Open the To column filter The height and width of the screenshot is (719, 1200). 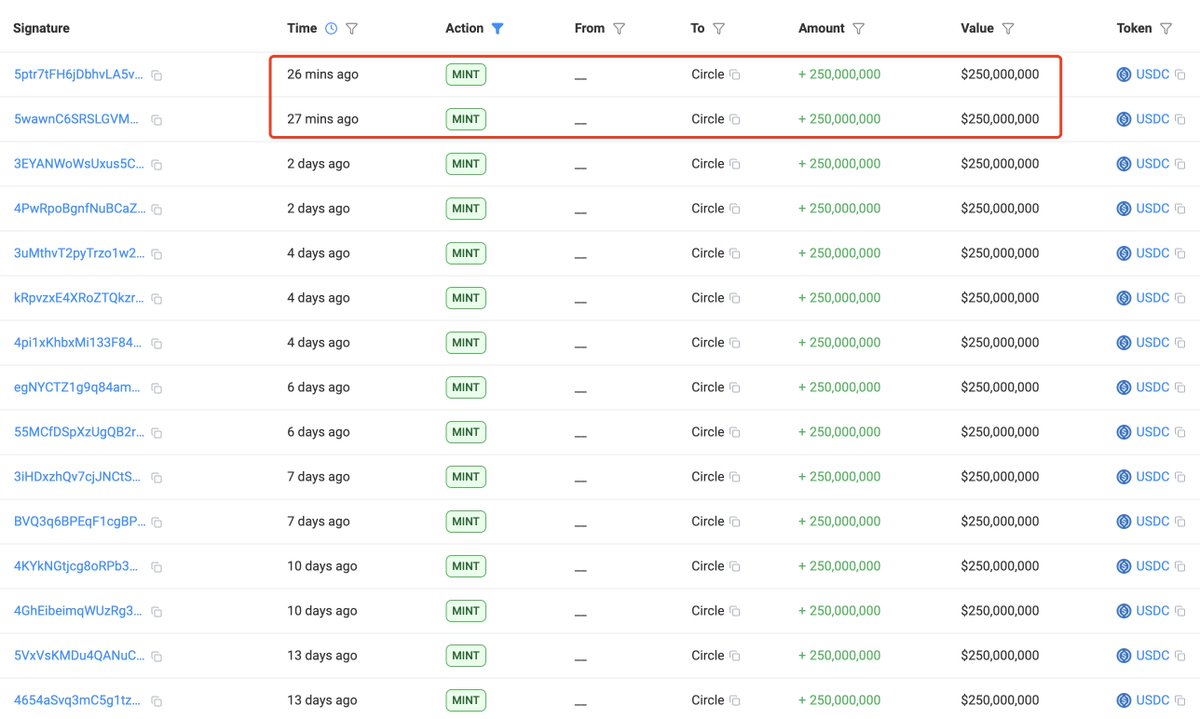tap(718, 29)
